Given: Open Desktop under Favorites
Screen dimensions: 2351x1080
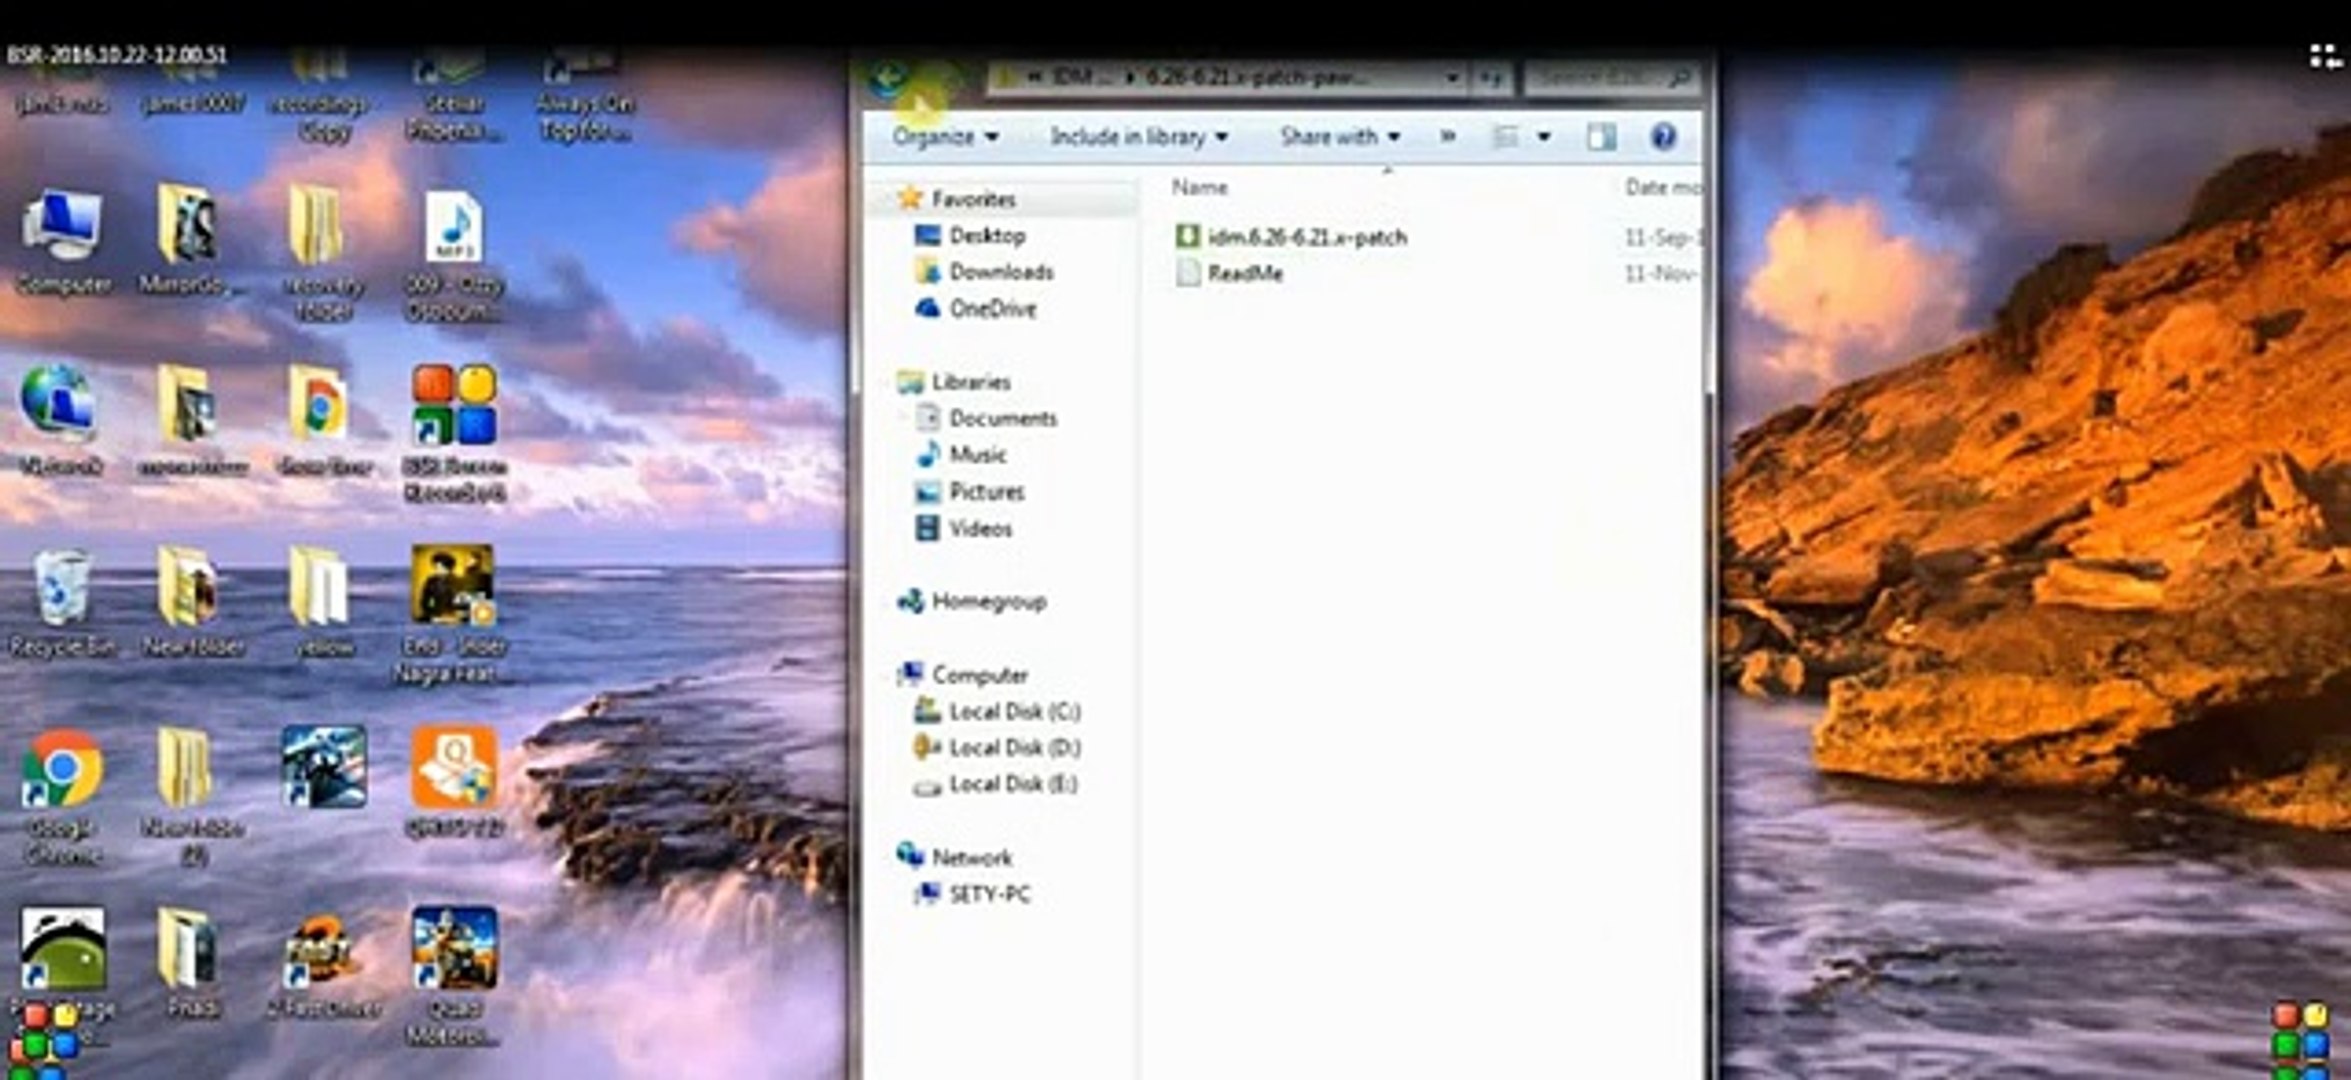Looking at the screenshot, I should tap(971, 235).
